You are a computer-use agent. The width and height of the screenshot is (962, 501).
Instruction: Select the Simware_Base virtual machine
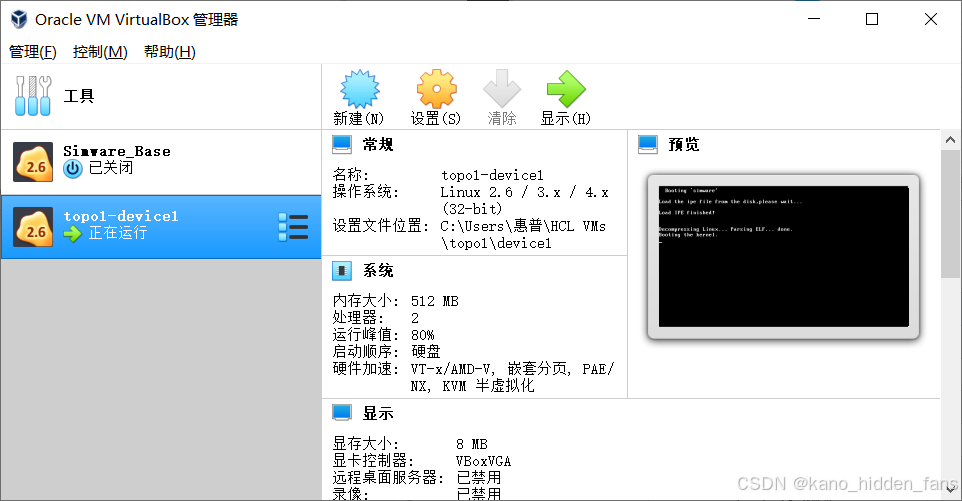[x=161, y=162]
